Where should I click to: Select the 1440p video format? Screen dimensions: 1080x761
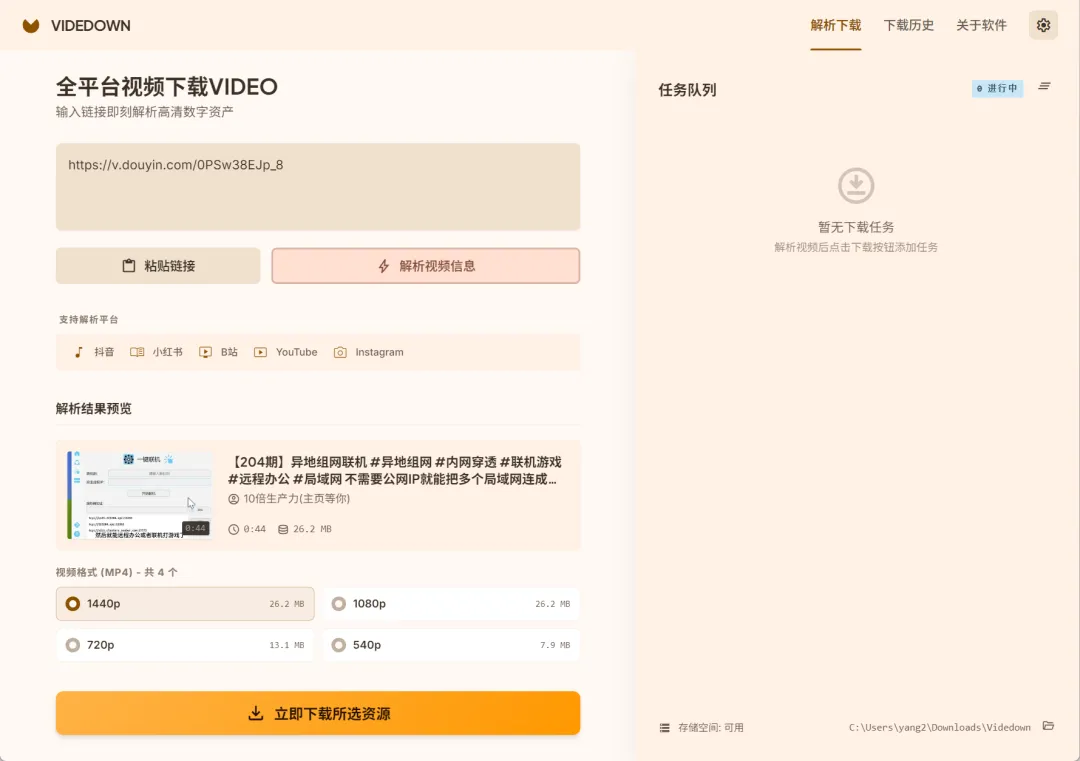[185, 604]
